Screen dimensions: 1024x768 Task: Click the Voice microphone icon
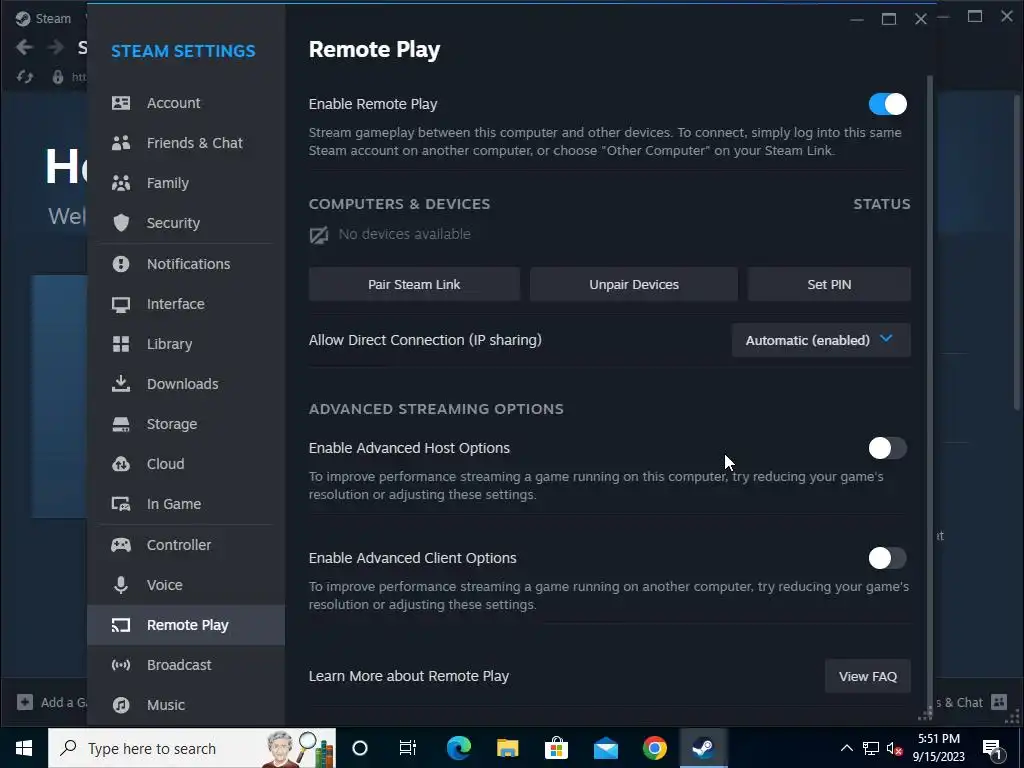(x=121, y=585)
